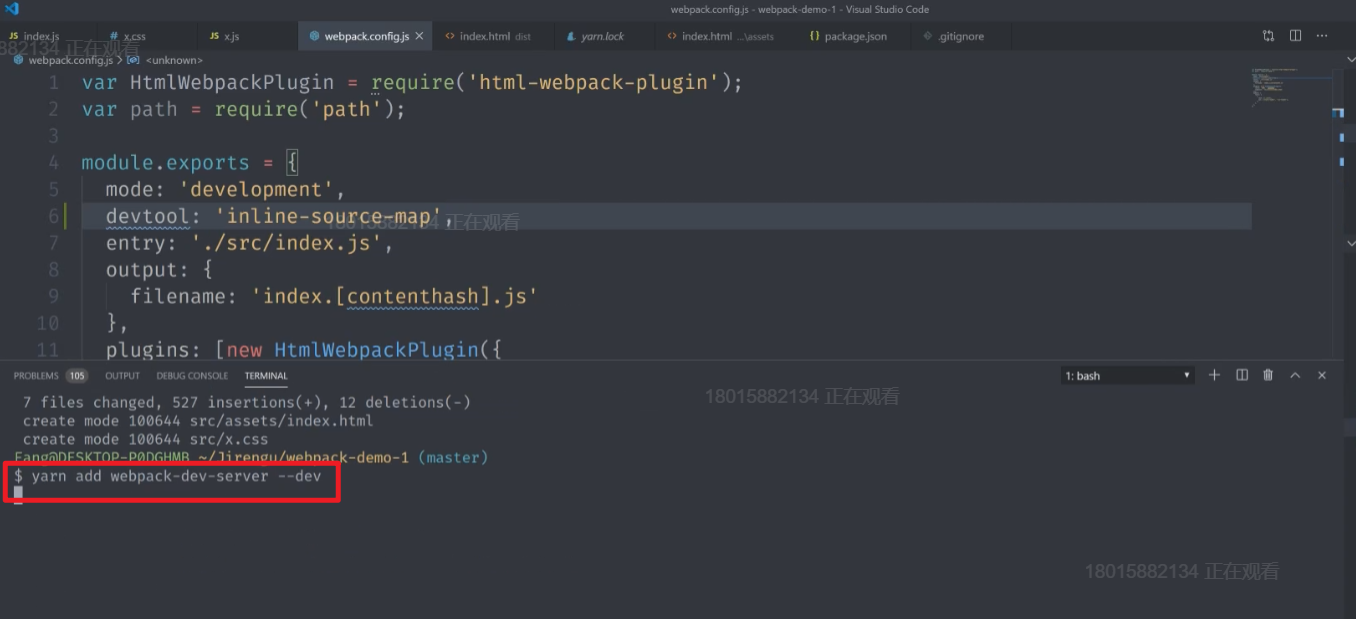Screen dimensions: 1356x619
Task: Open the 1: bash terminal dropdown
Action: tap(1128, 376)
